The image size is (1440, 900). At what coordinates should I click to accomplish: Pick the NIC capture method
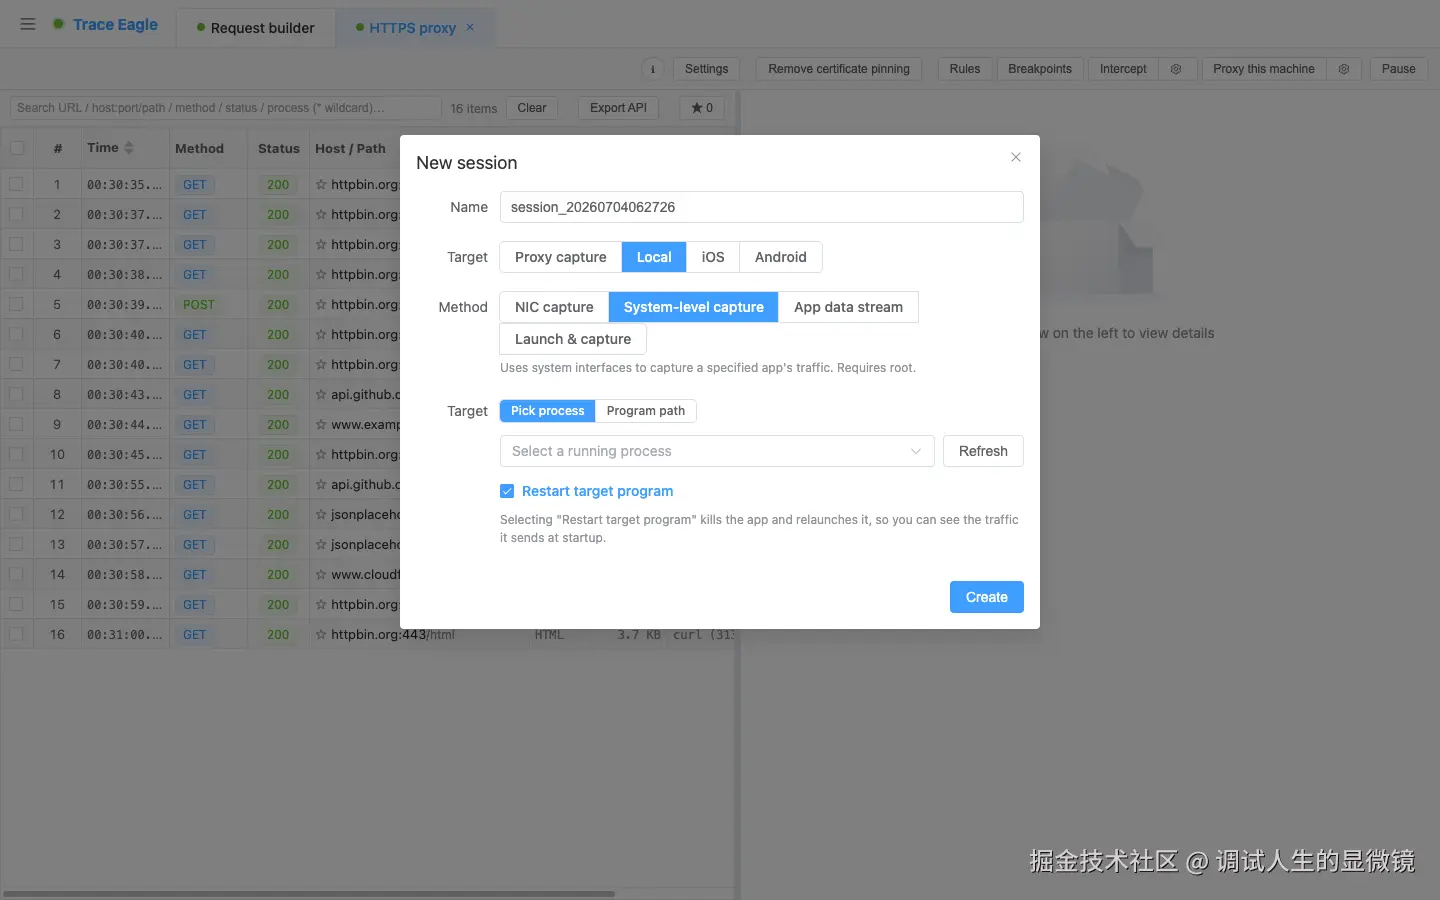(x=554, y=307)
